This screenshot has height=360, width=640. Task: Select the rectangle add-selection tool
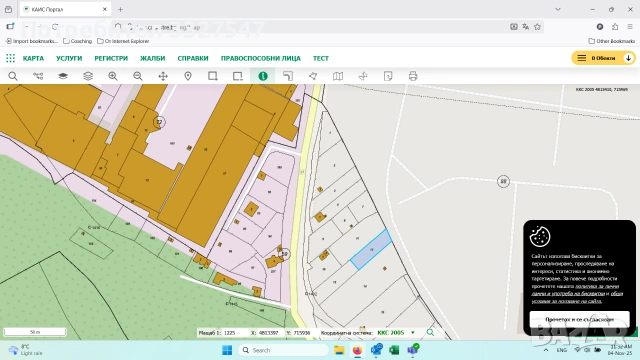213,76
